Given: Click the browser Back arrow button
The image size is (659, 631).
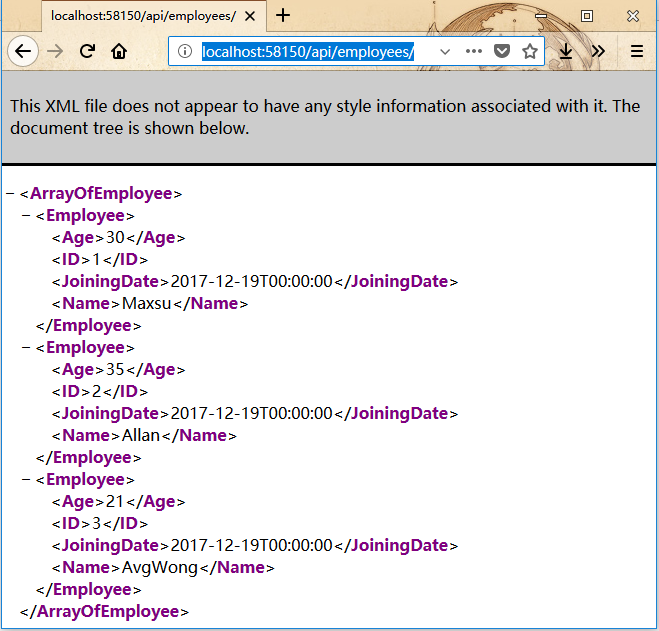Looking at the screenshot, I should click(22, 51).
